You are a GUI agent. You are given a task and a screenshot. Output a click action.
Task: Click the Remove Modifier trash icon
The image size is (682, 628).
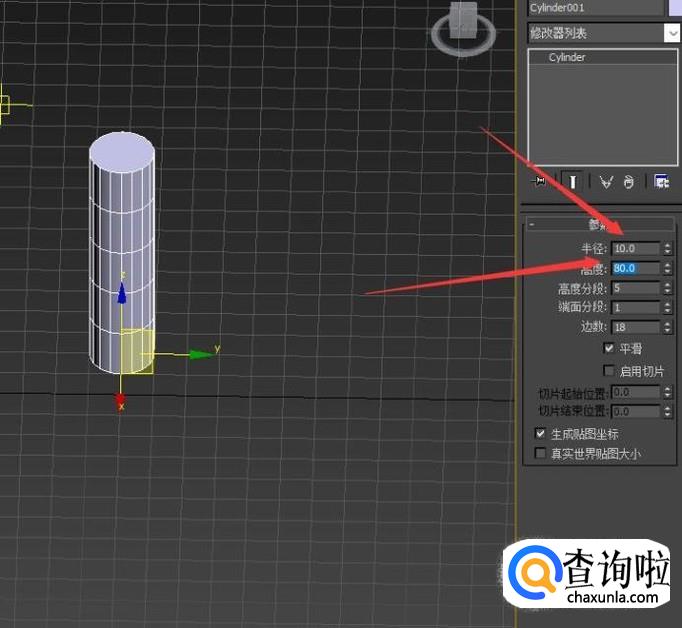(629, 182)
